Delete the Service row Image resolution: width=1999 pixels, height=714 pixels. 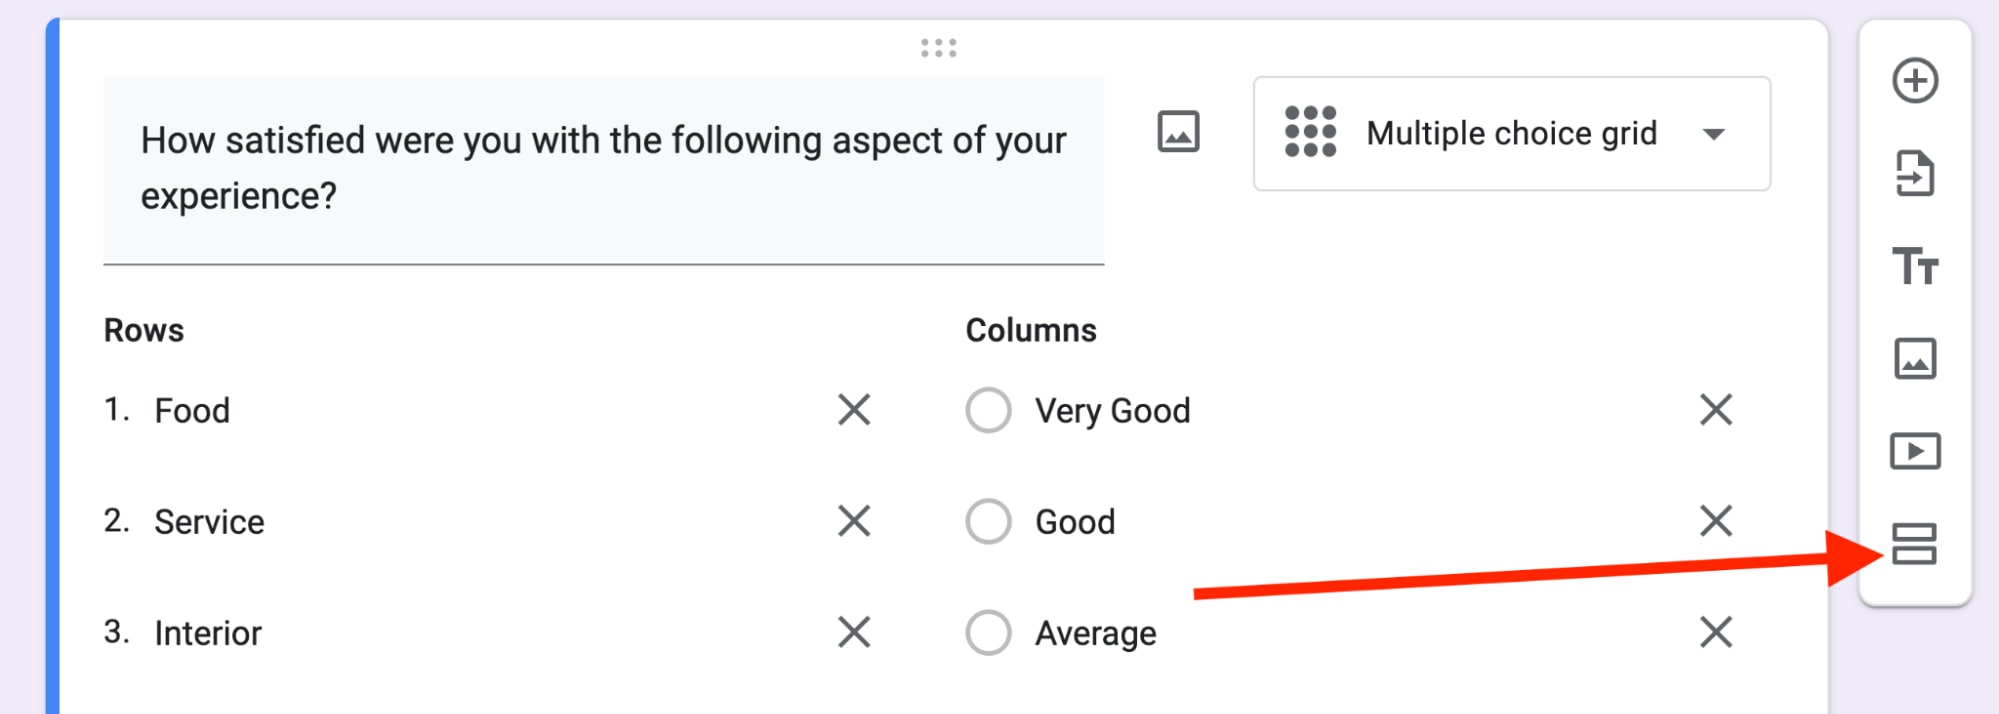[x=853, y=521]
